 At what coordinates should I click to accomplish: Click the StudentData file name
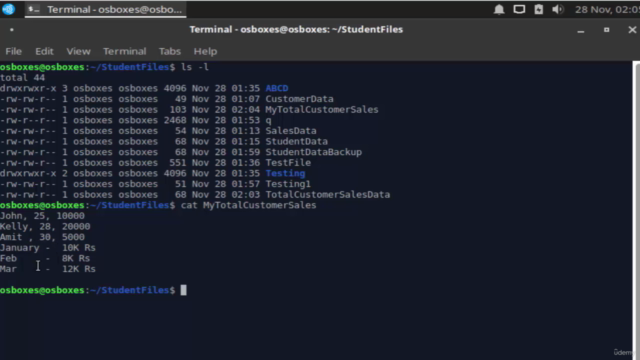click(x=296, y=141)
